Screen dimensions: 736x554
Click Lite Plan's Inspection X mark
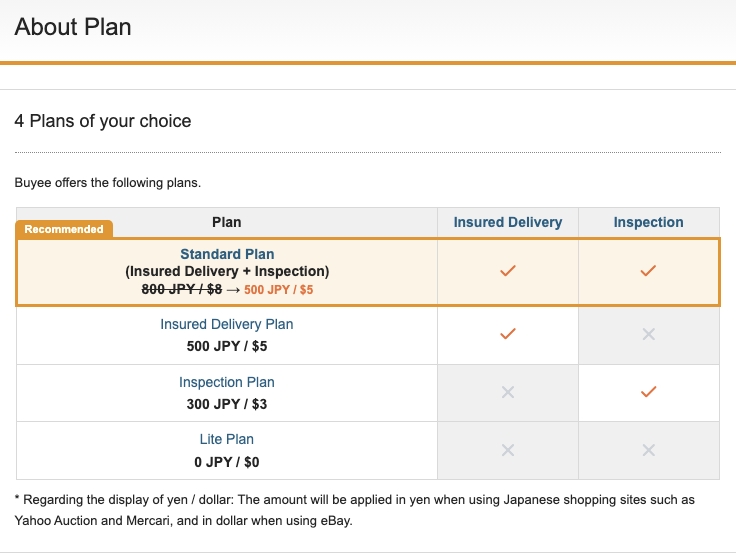pyautogui.click(x=649, y=450)
